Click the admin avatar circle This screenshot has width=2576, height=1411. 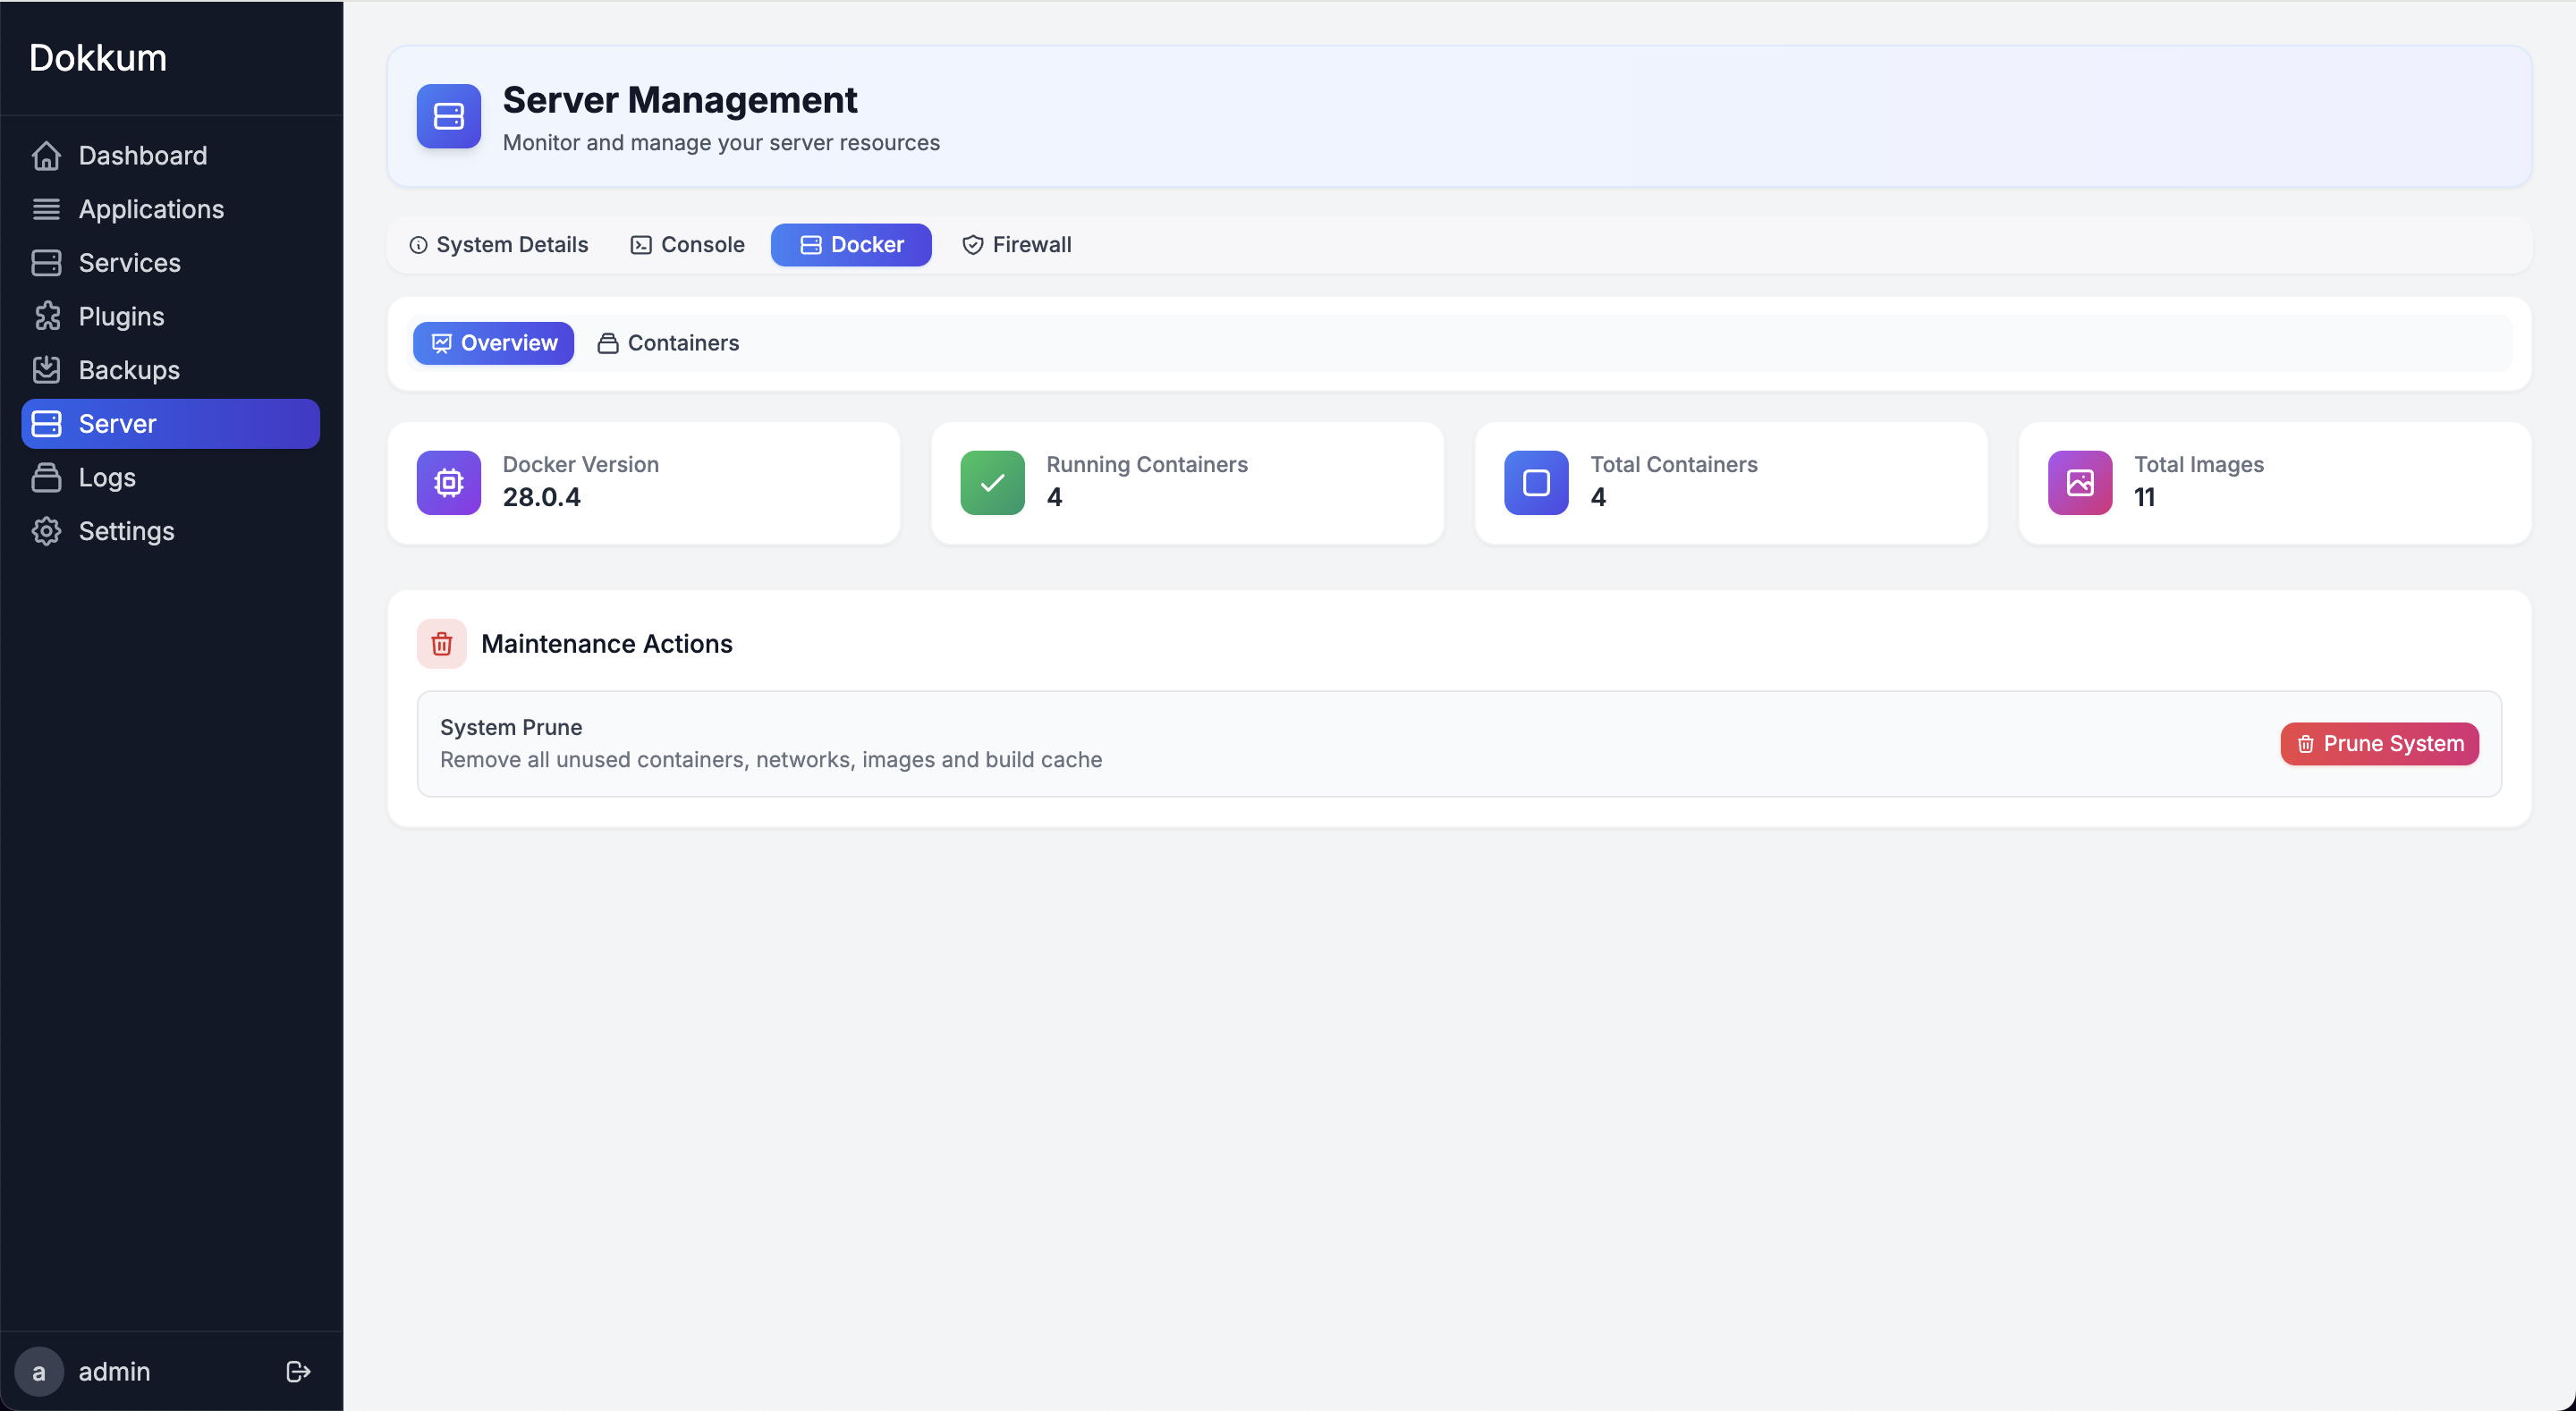[x=39, y=1371]
